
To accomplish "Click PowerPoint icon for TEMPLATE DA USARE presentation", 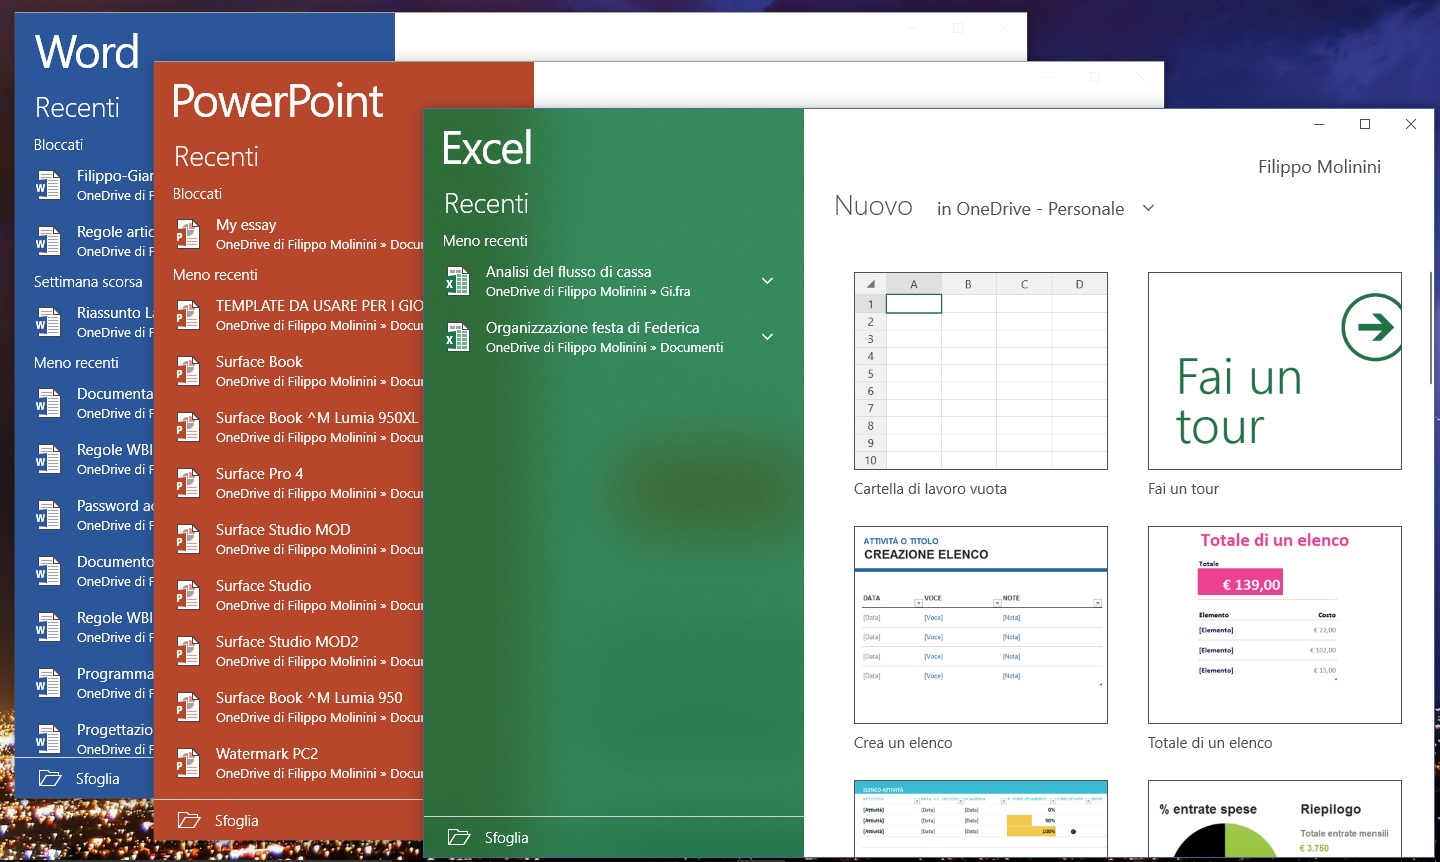I will [x=188, y=315].
